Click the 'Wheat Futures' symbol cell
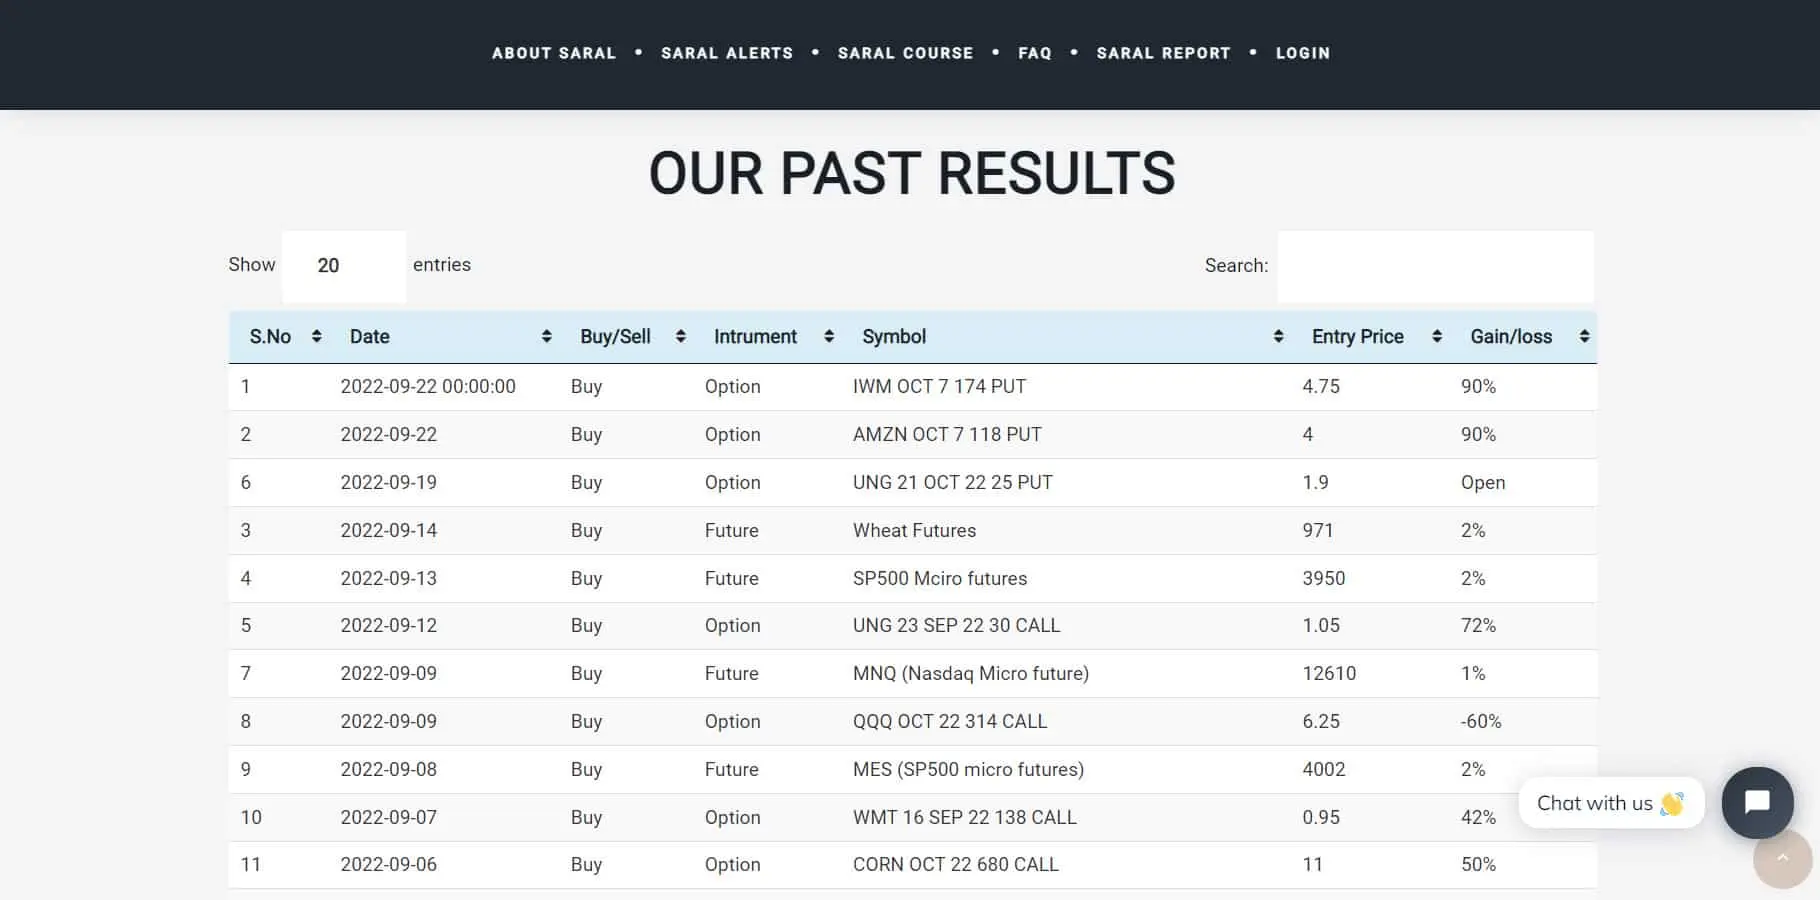The image size is (1820, 900). pos(914,531)
